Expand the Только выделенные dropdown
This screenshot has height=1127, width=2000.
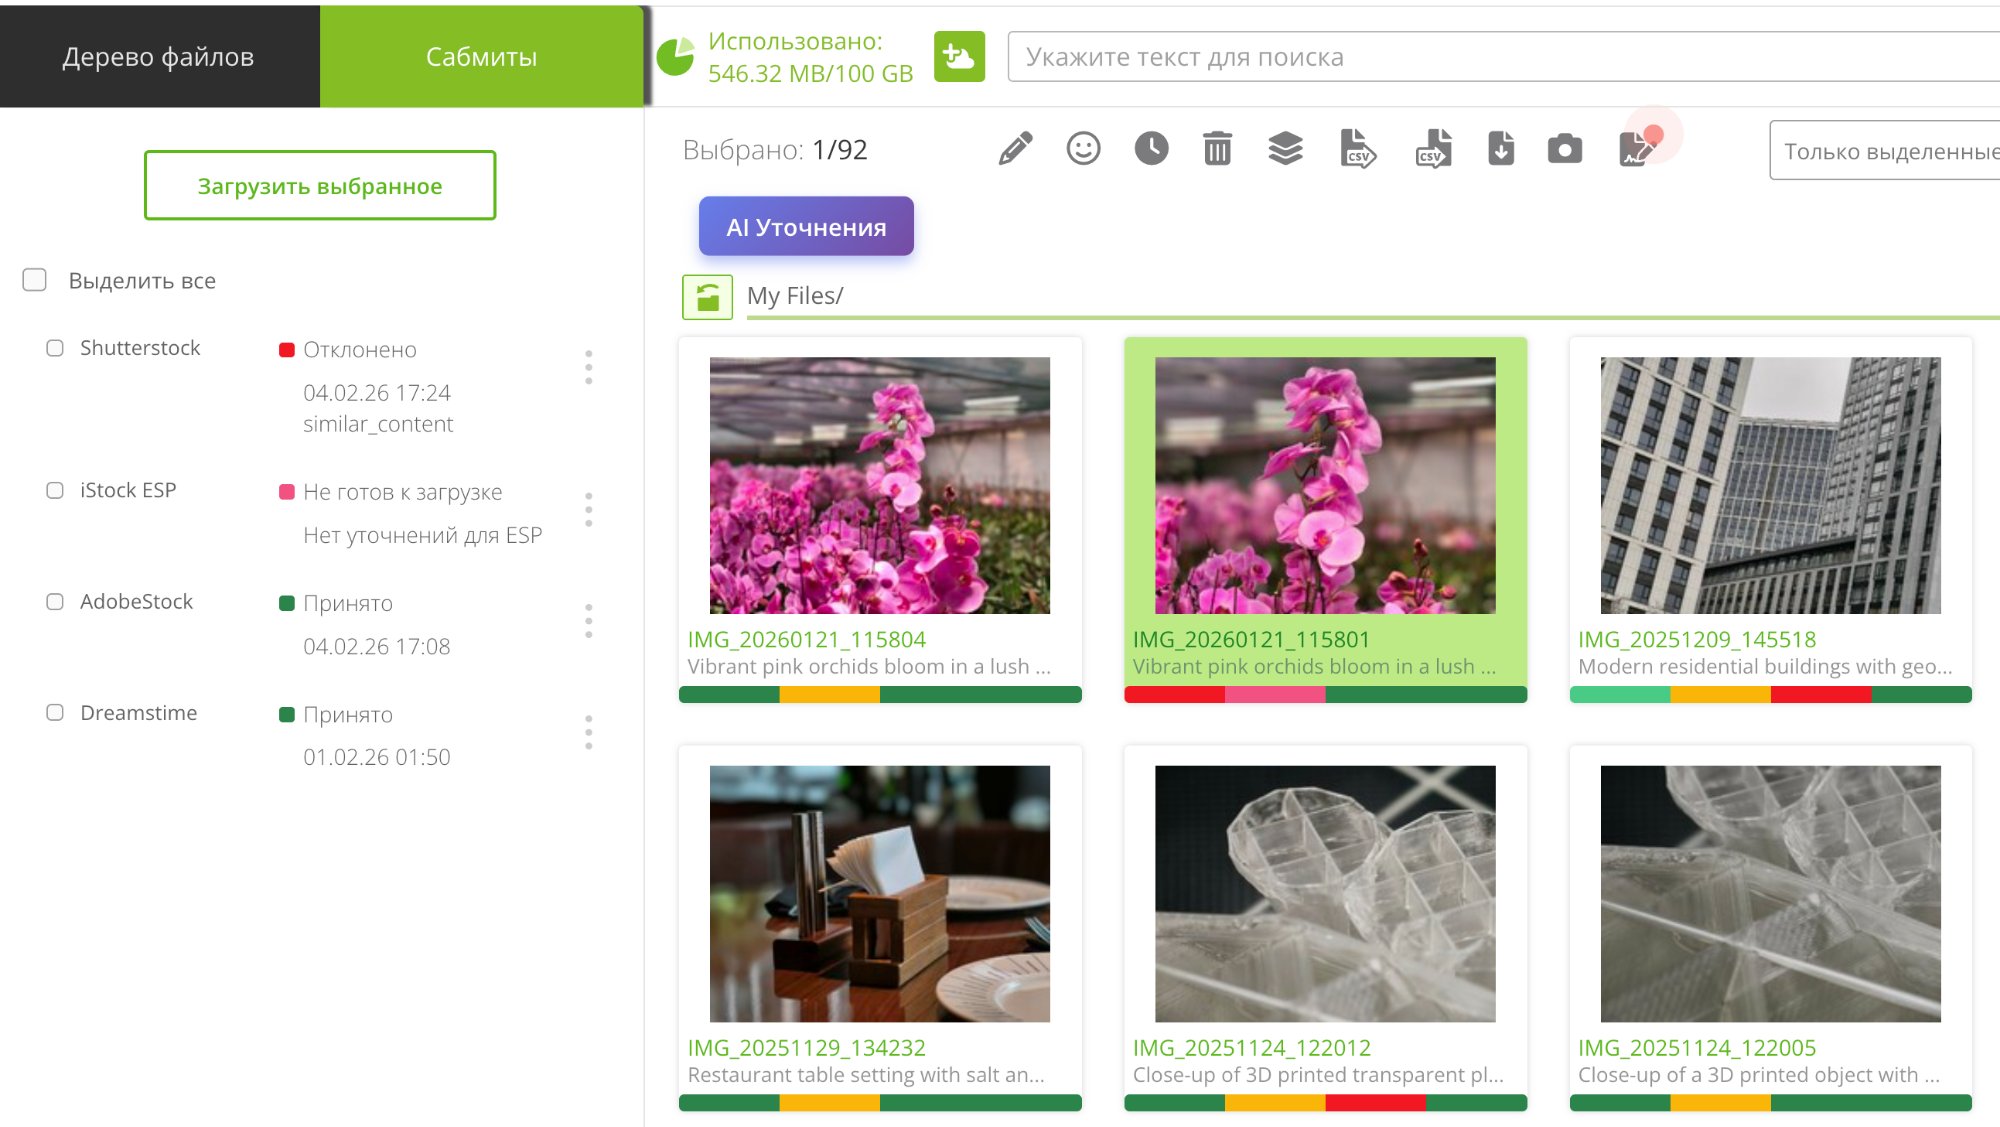[1884, 151]
